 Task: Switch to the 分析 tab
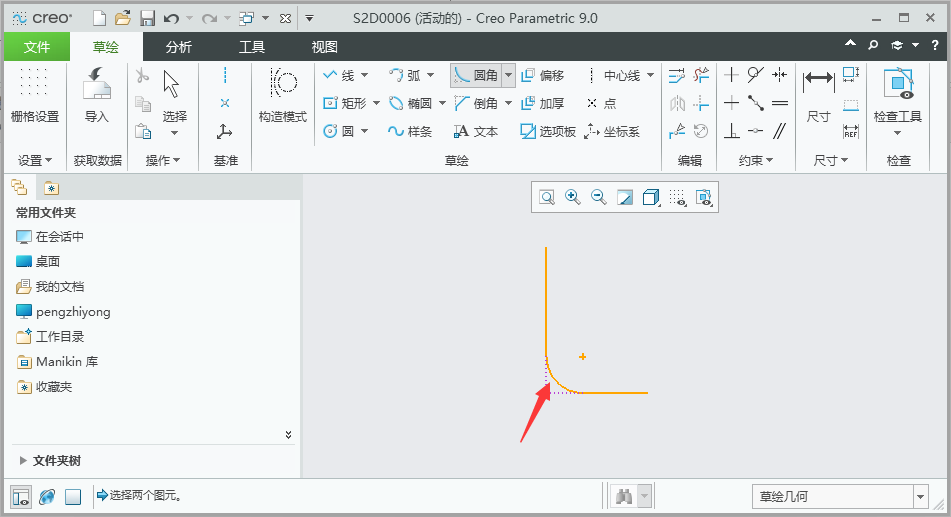(x=179, y=47)
